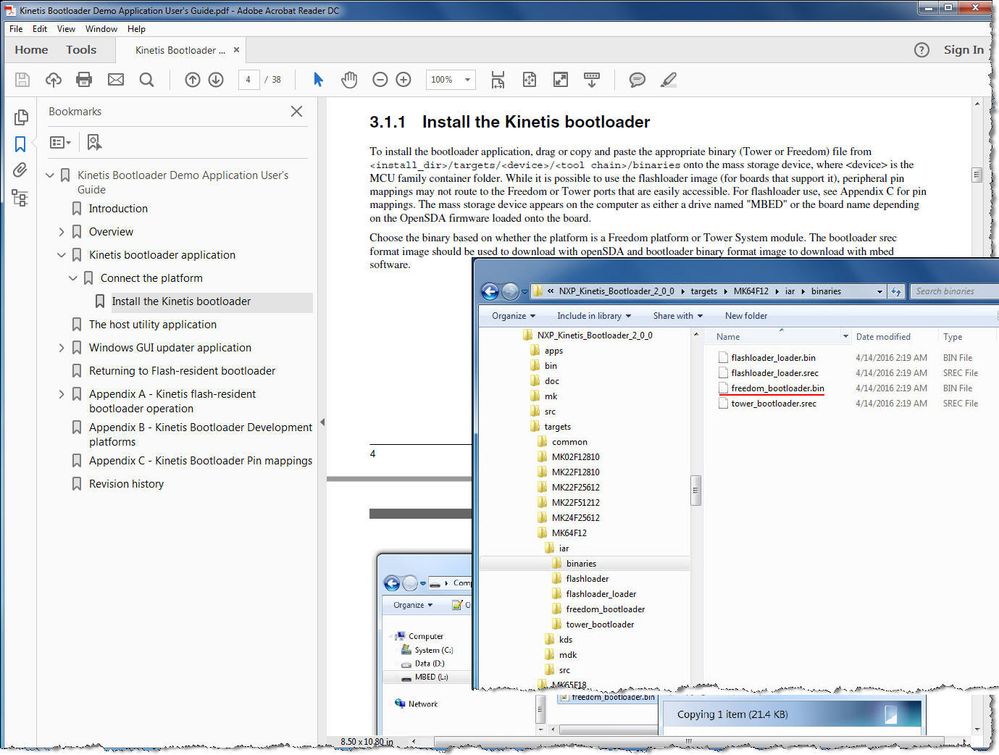Select Install the Kinetis bootloader bookmark
This screenshot has height=755, width=999.
(181, 301)
